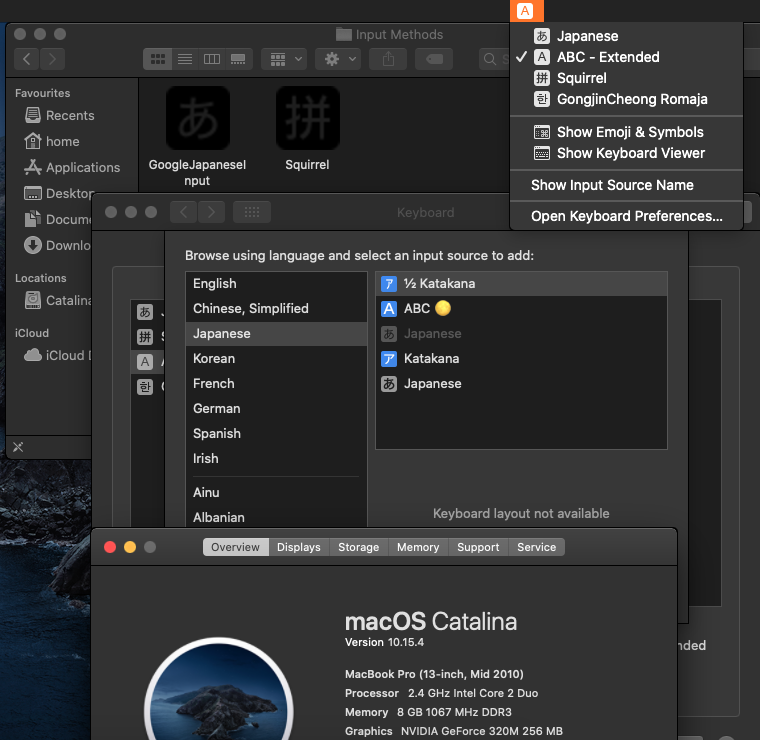Switch to Displays tab

(299, 547)
